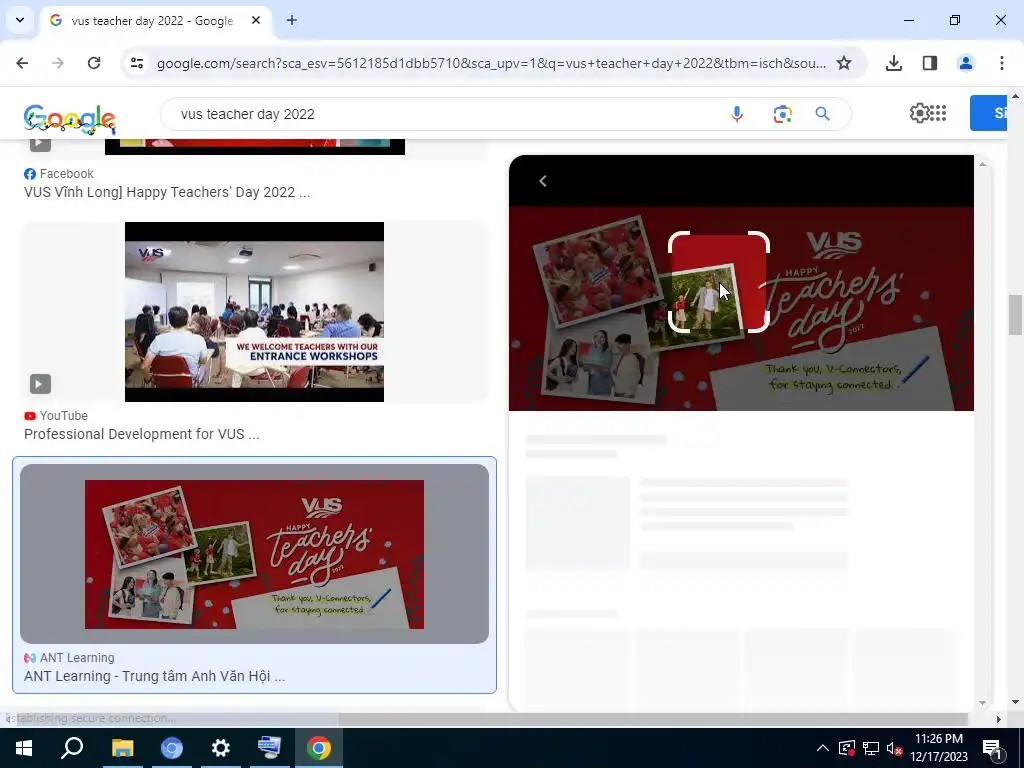This screenshot has width=1024, height=768.
Task: Open the Chrome profile menu
Action: pyautogui.click(x=965, y=63)
